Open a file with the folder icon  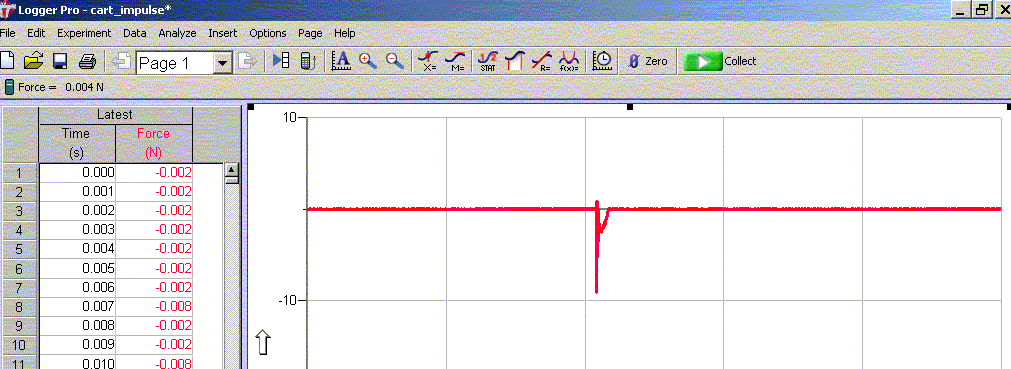coord(33,61)
